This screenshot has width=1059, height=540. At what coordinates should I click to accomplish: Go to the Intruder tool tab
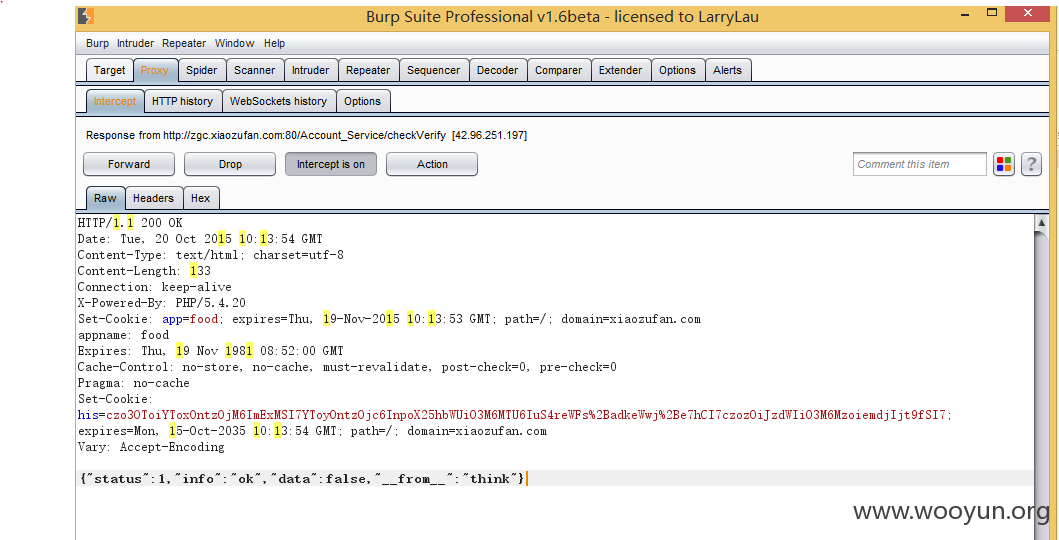coord(311,70)
